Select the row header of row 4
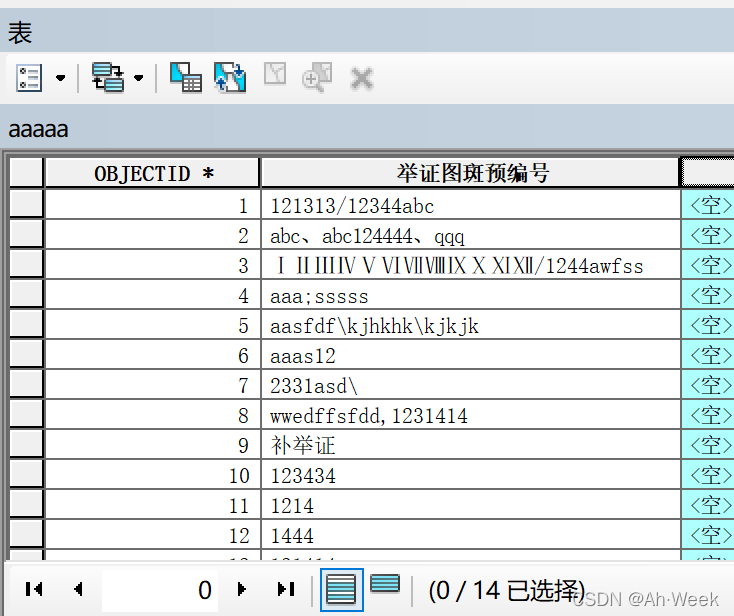Screen dimensions: 734x616 (26, 293)
